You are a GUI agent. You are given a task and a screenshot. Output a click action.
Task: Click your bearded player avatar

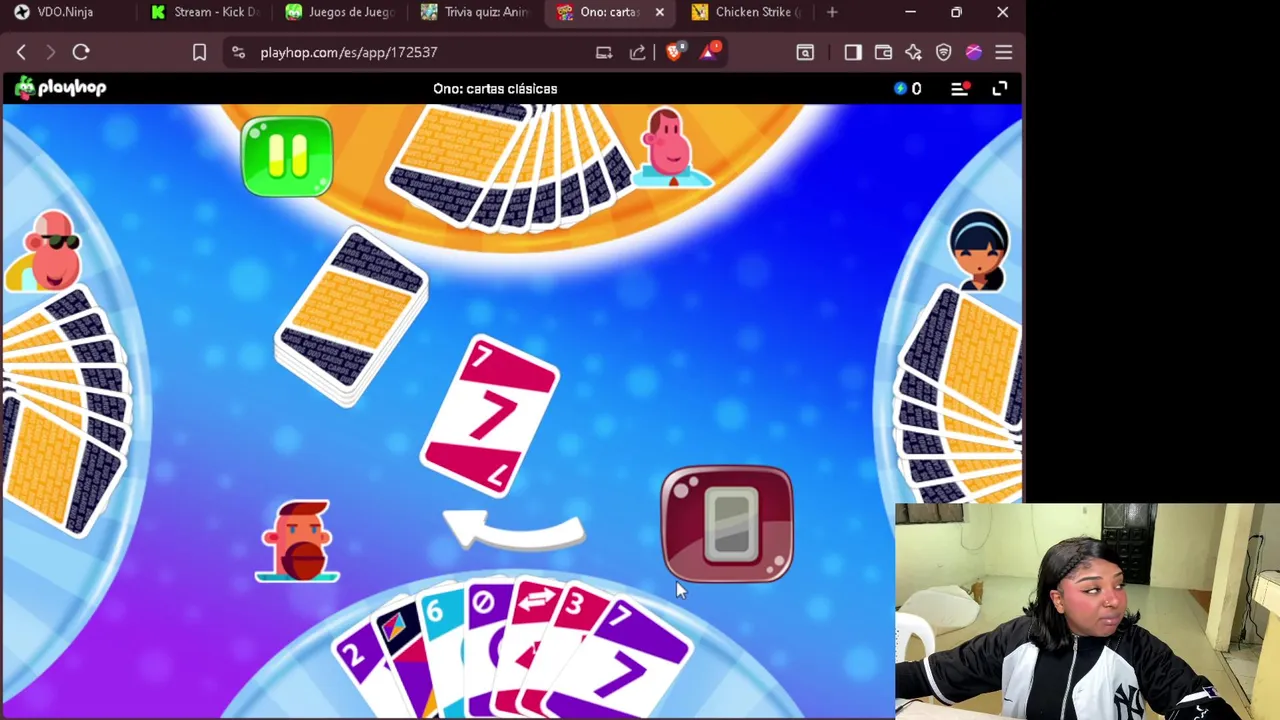[298, 541]
